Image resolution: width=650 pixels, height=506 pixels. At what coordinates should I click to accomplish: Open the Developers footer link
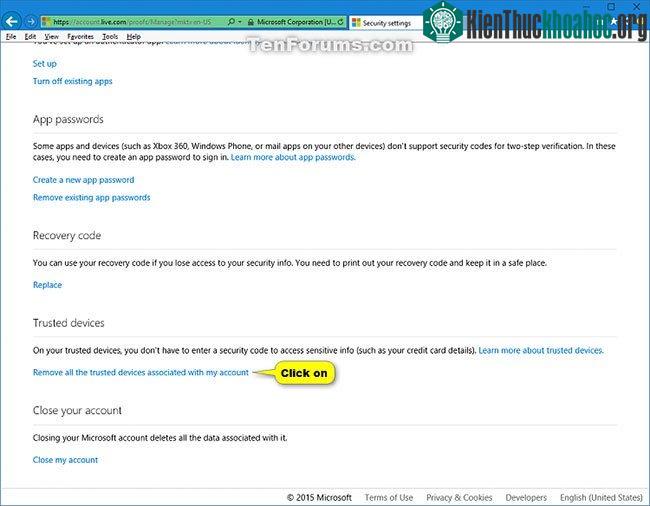(526, 497)
